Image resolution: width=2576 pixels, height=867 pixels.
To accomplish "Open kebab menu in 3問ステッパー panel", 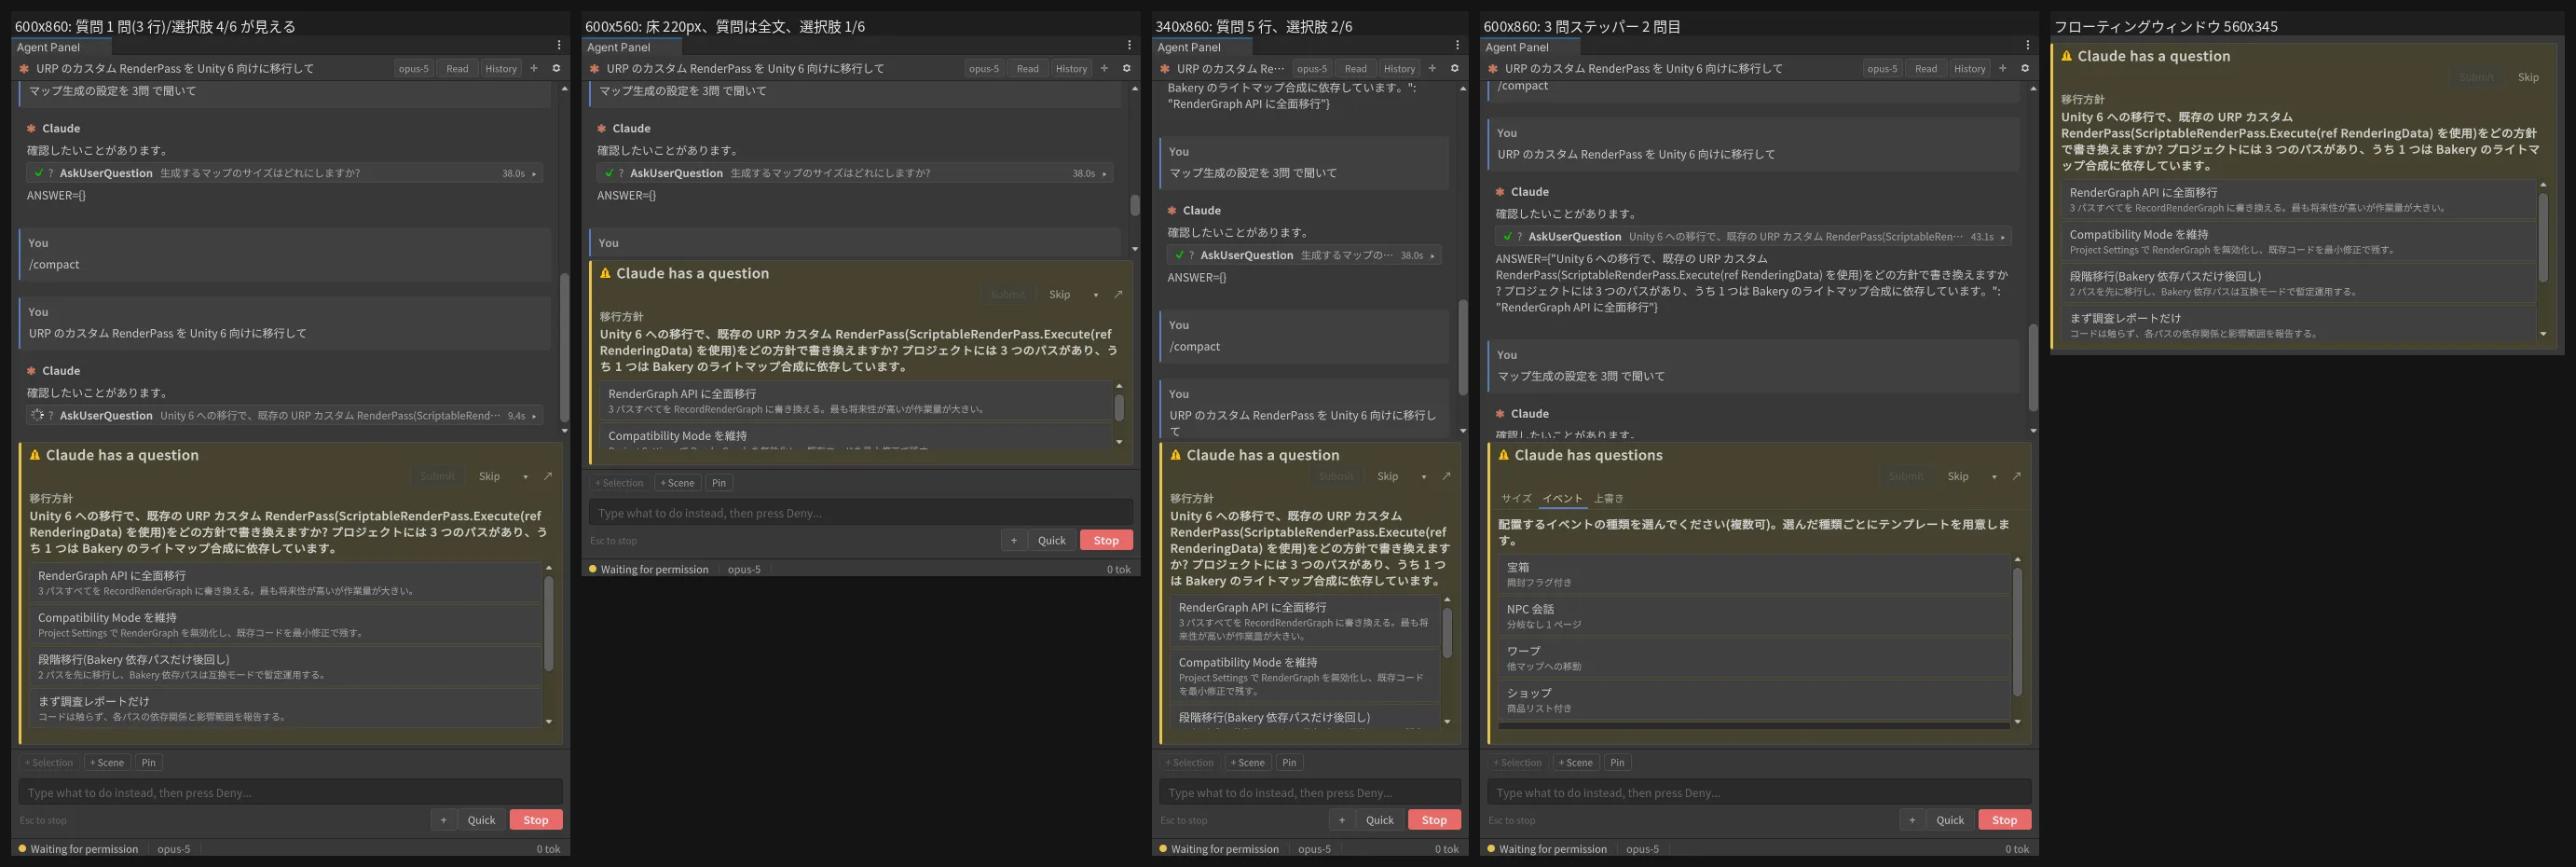I will click(2027, 46).
